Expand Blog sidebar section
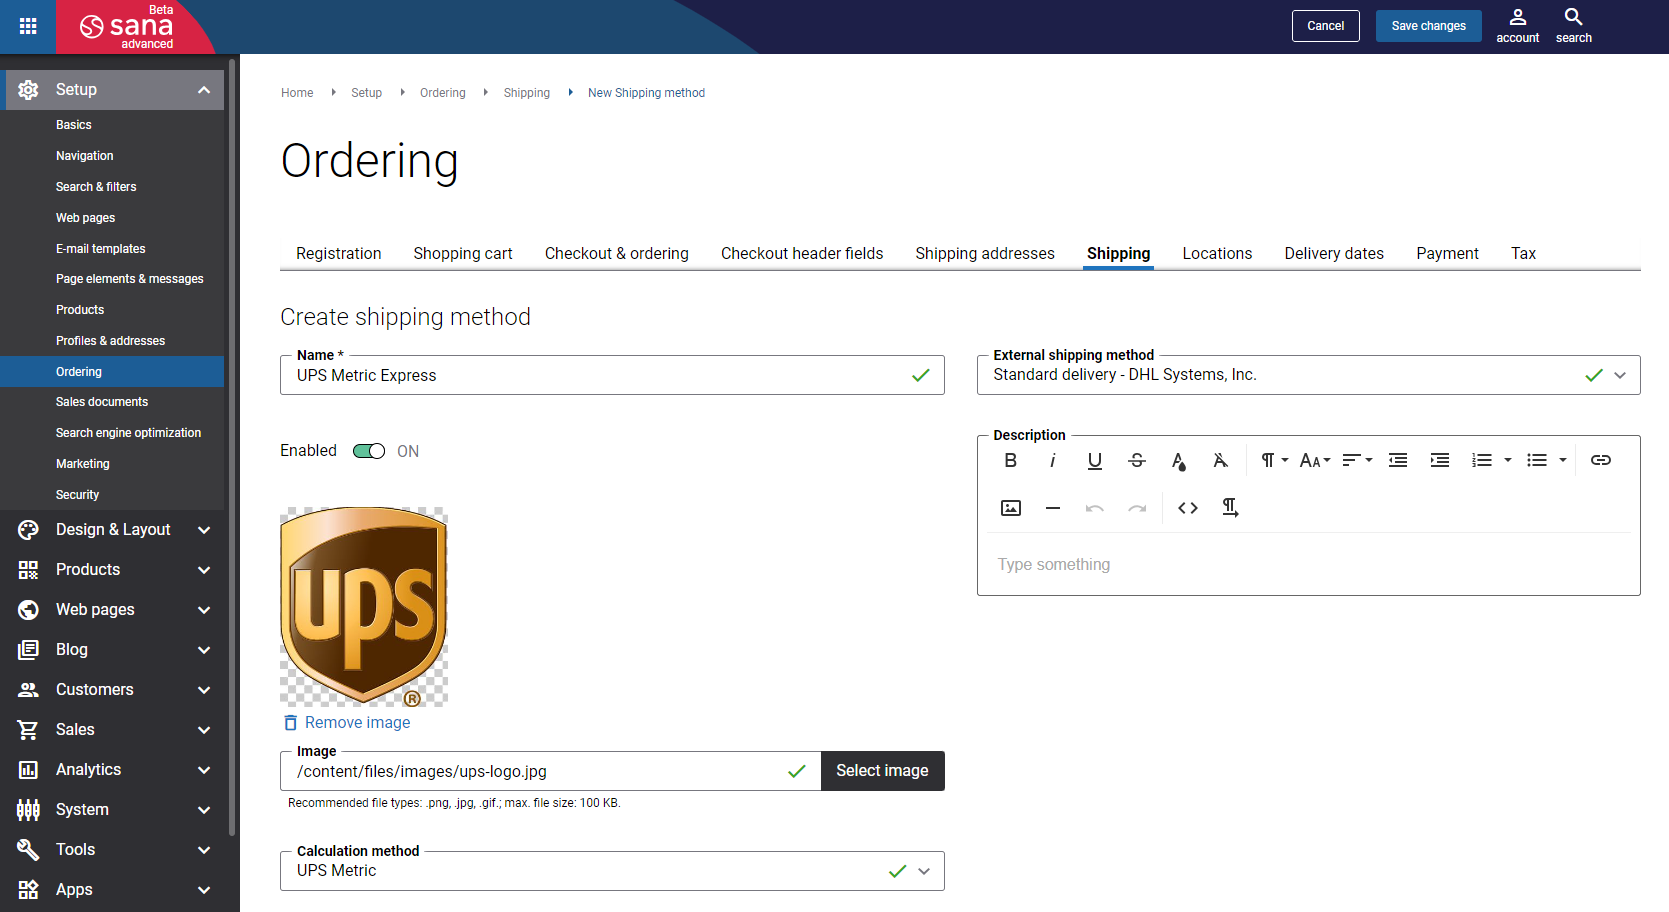 [204, 650]
